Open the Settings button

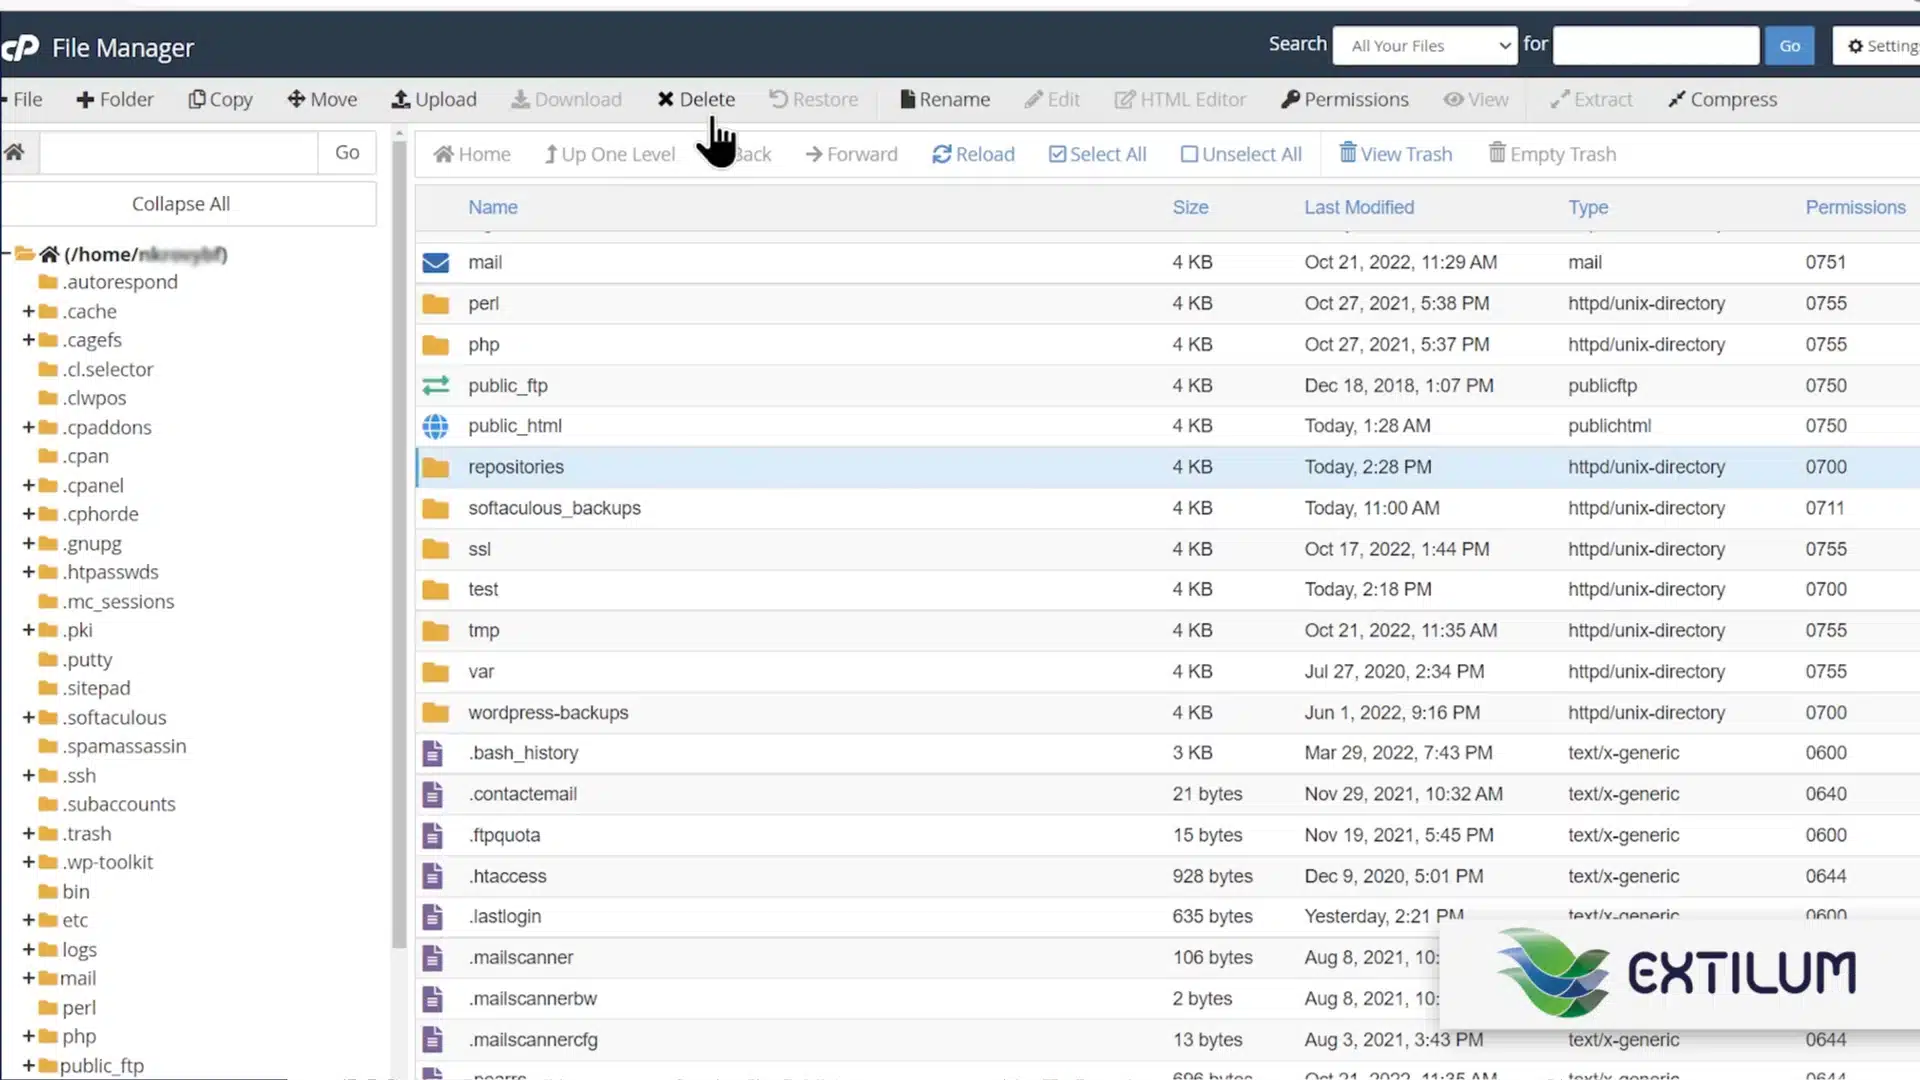1877,46
